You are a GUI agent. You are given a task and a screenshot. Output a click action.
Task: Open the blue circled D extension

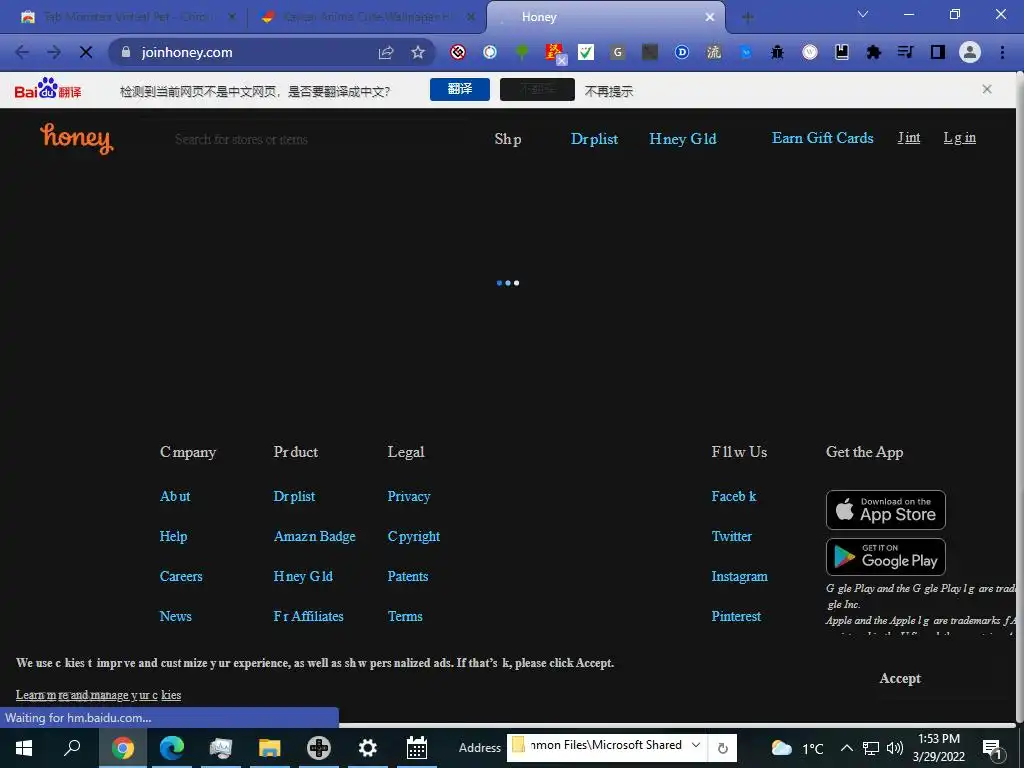682,52
